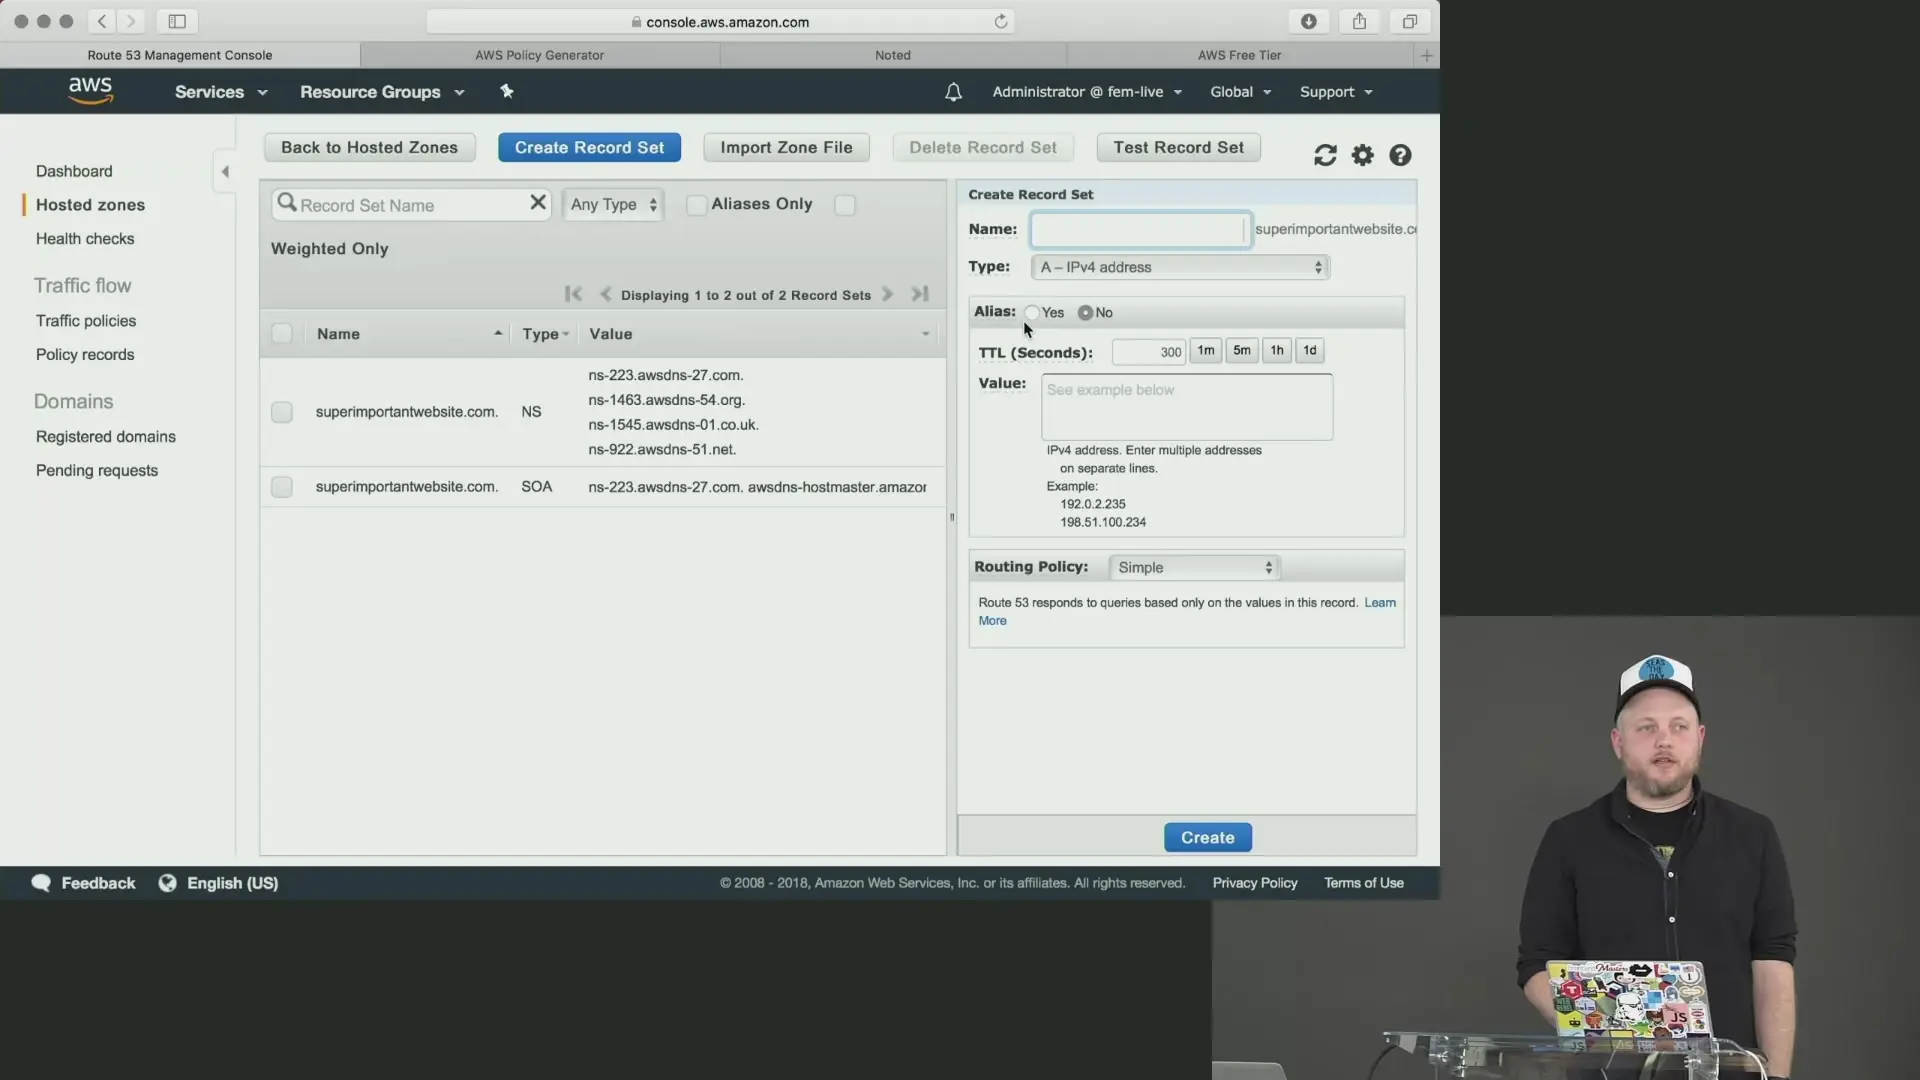
Task: Go to first page of record sets
Action: 573,294
